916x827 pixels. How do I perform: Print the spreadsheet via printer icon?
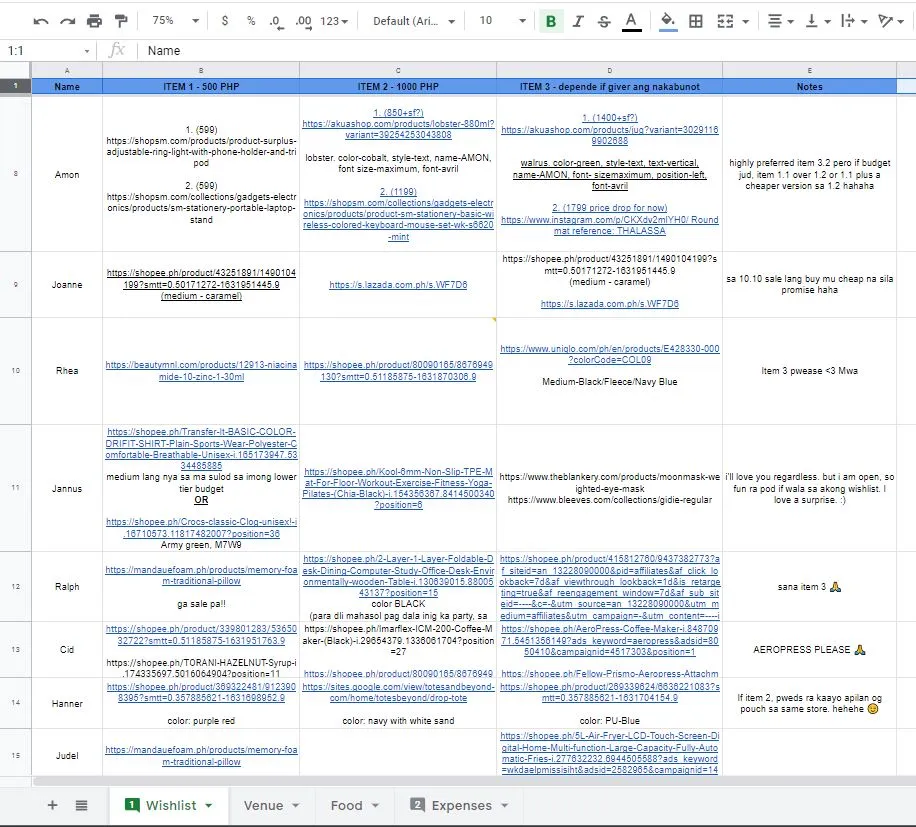click(94, 22)
